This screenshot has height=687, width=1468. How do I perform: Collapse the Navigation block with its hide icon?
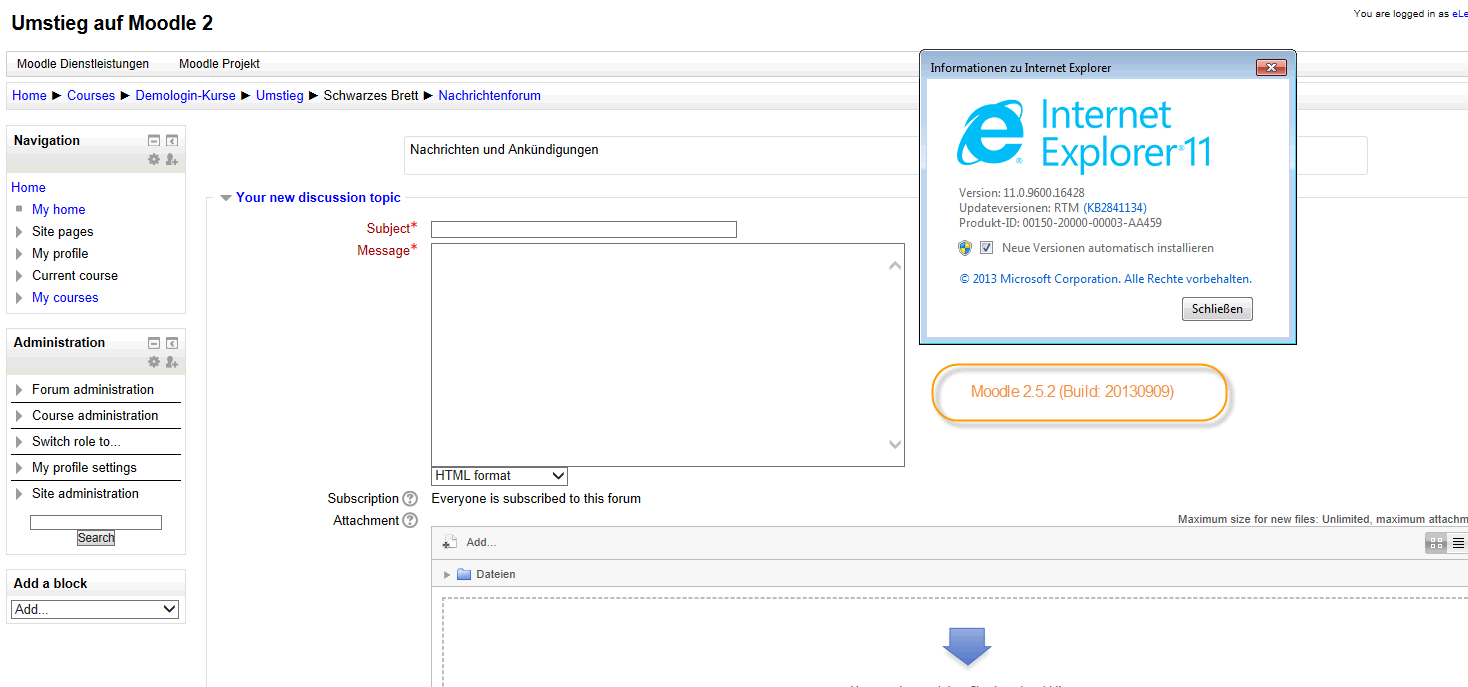(x=154, y=141)
